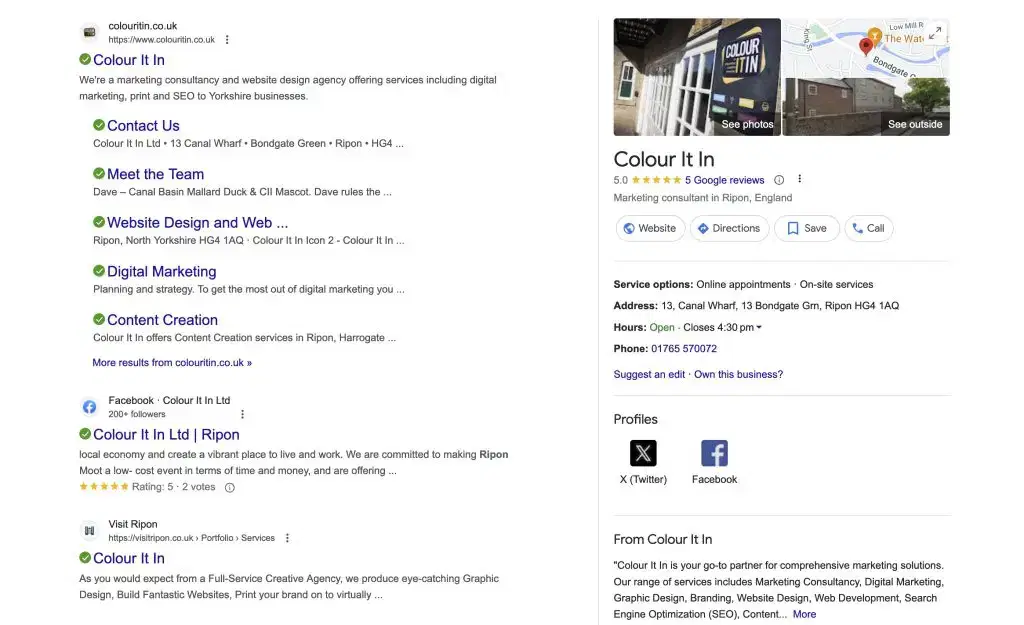
Task: Expand the opening hours dropdown
Action: (759, 328)
